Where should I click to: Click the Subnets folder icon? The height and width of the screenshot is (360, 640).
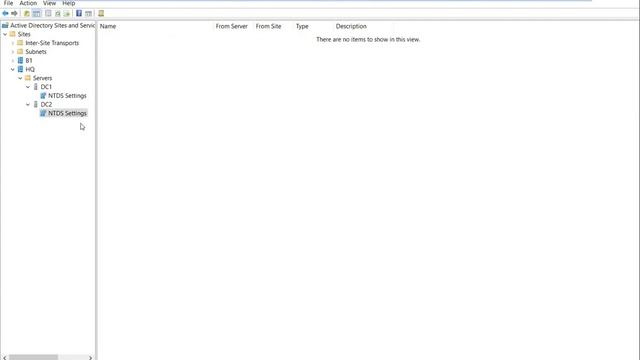pyautogui.click(x=20, y=52)
